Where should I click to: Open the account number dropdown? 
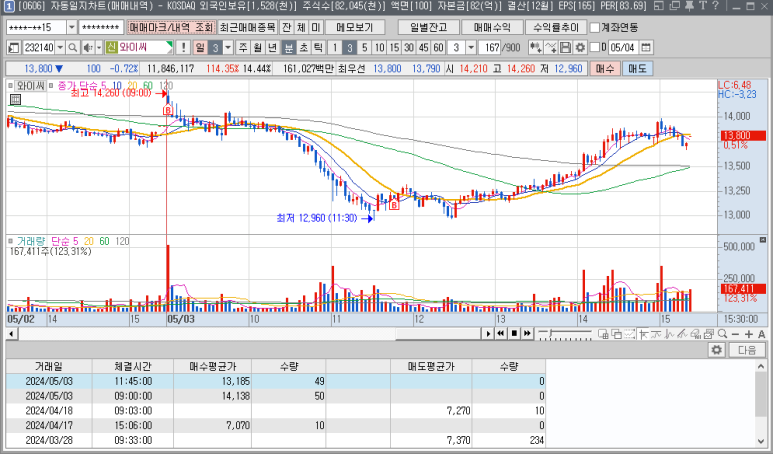click(x=71, y=27)
